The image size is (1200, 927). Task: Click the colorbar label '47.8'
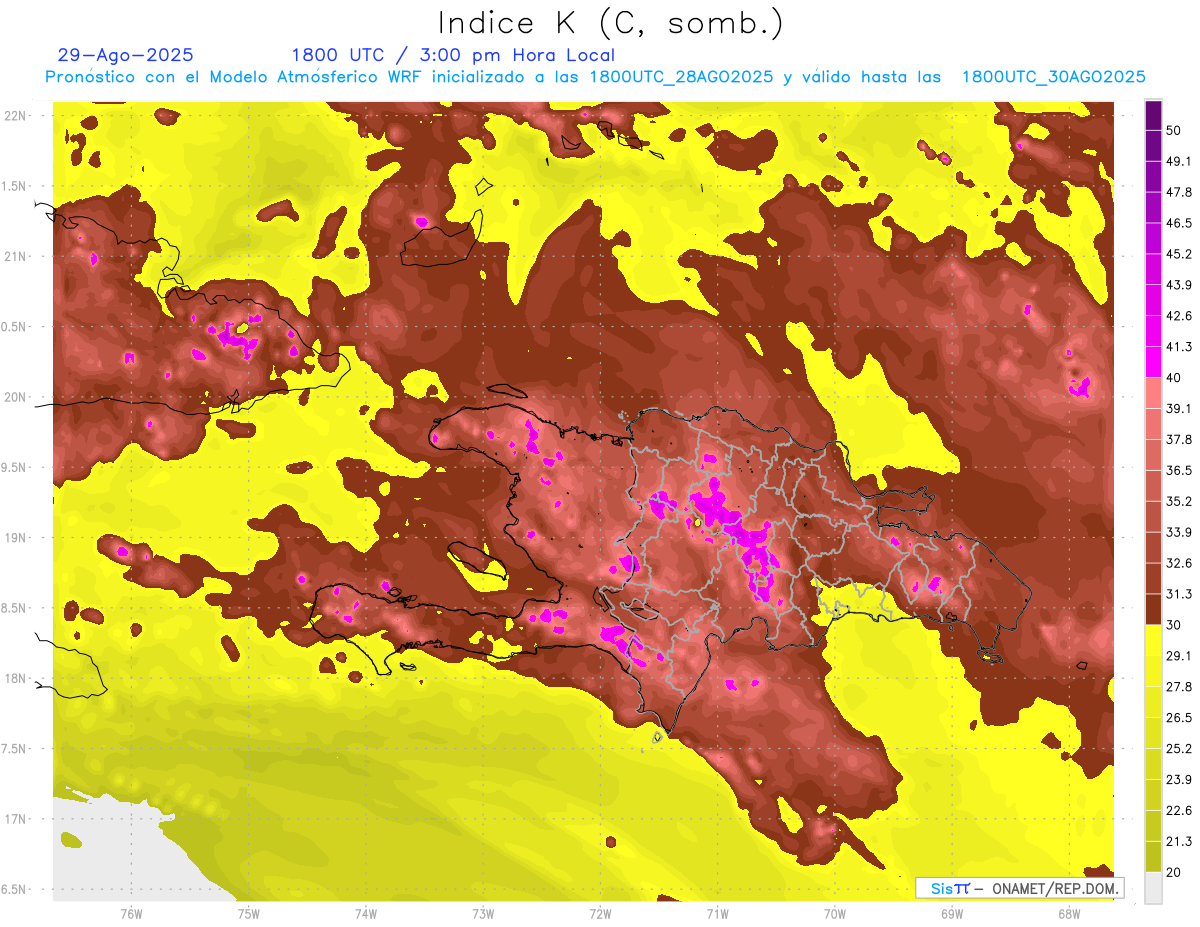(1178, 193)
